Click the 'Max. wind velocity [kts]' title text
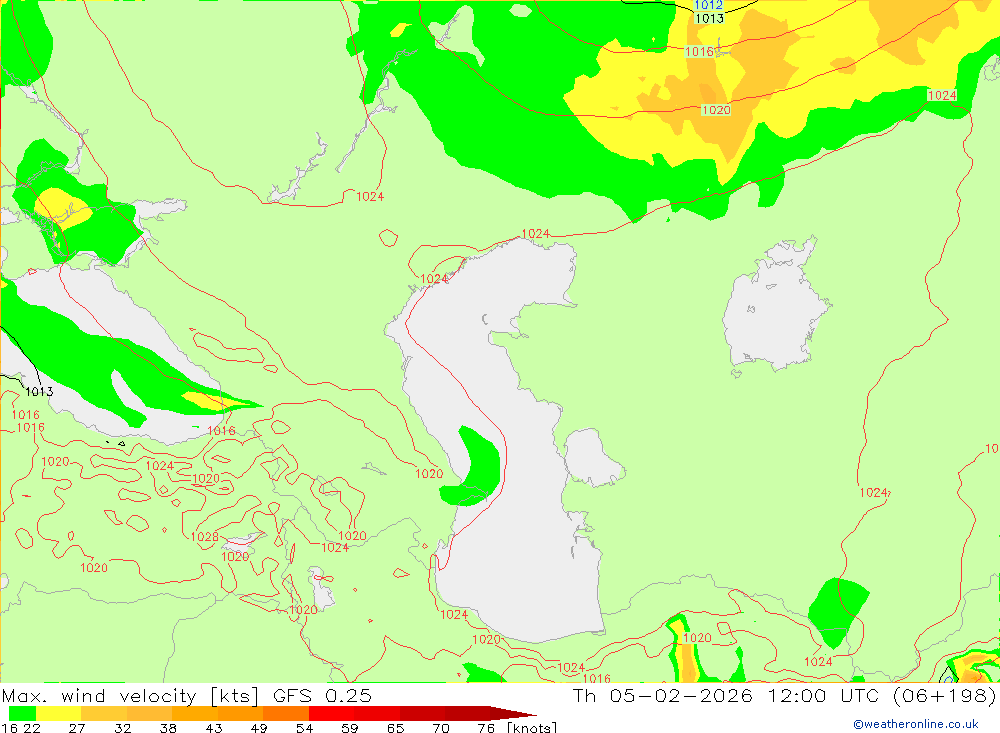 point(131,695)
